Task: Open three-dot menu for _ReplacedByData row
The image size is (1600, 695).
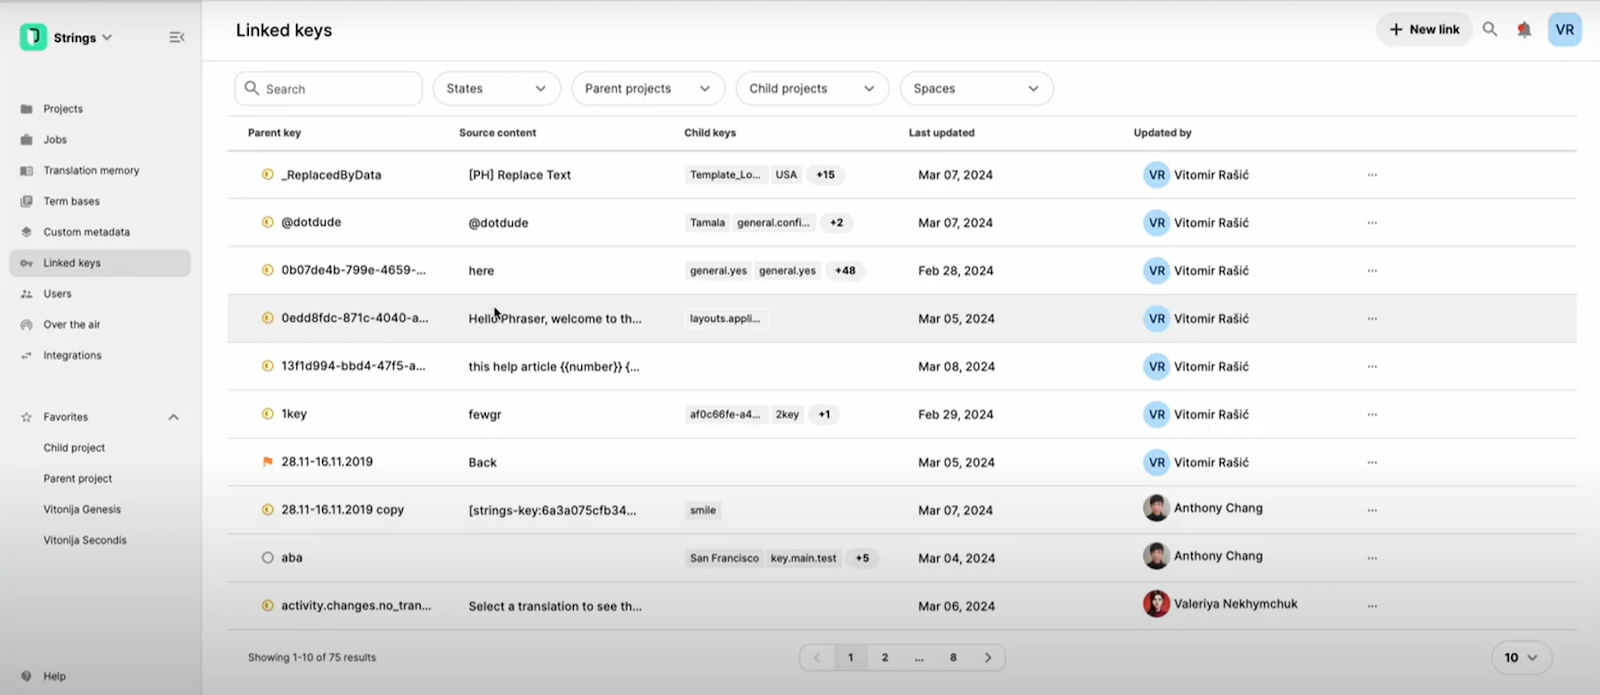Action: tap(1372, 175)
